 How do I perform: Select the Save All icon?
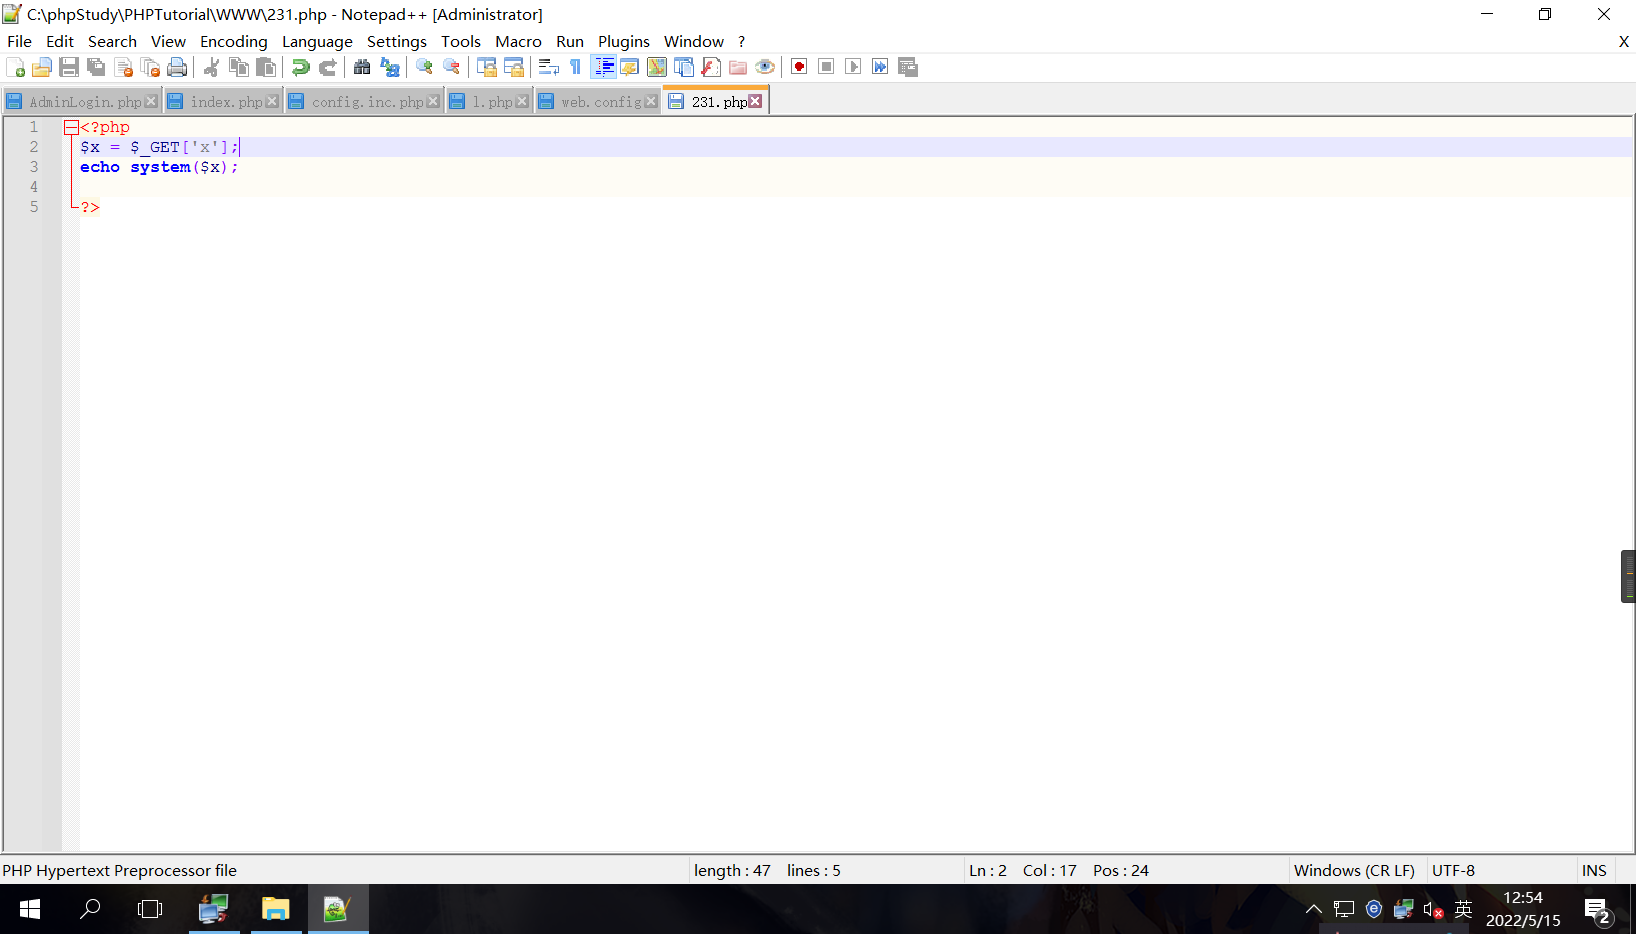tap(96, 67)
